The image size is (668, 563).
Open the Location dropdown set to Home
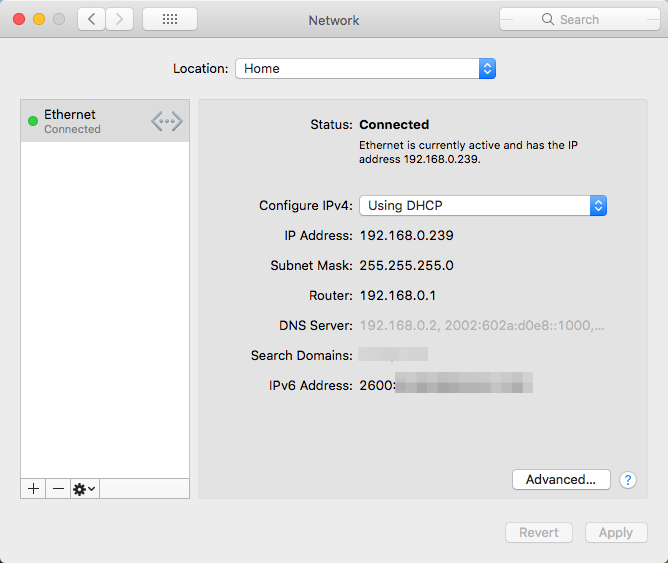pos(365,69)
